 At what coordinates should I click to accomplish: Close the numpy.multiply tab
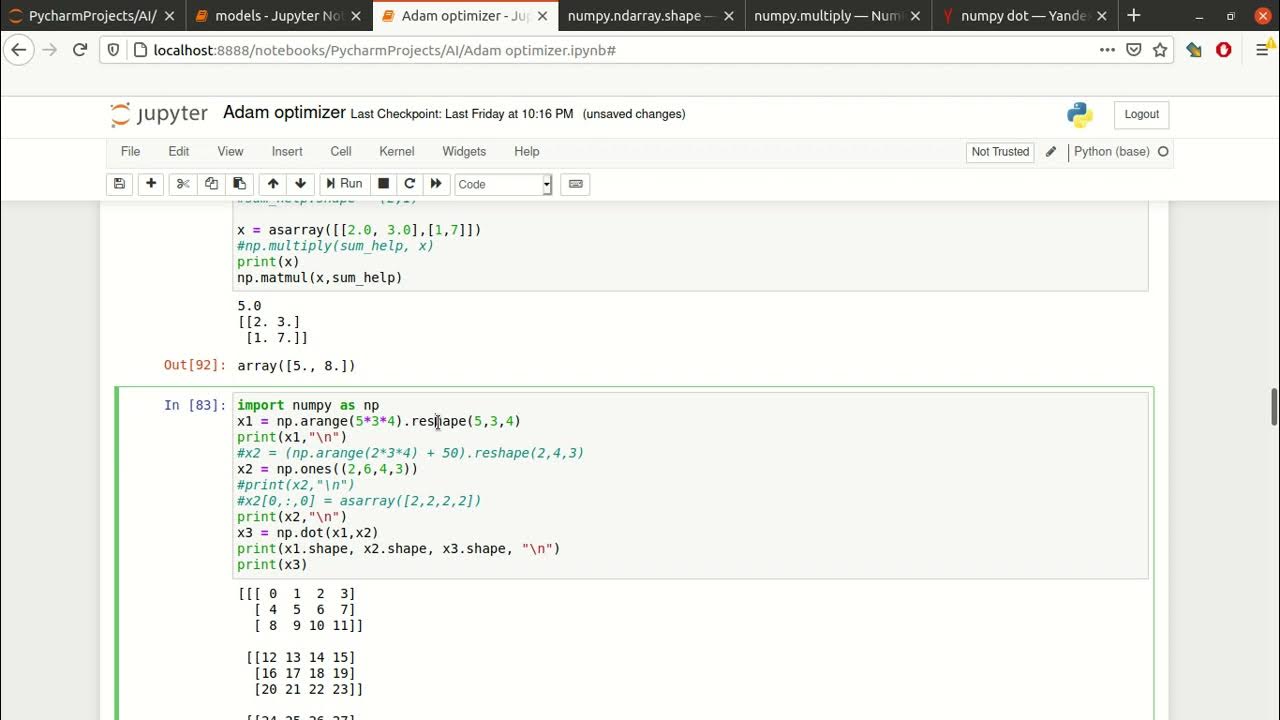[x=913, y=16]
